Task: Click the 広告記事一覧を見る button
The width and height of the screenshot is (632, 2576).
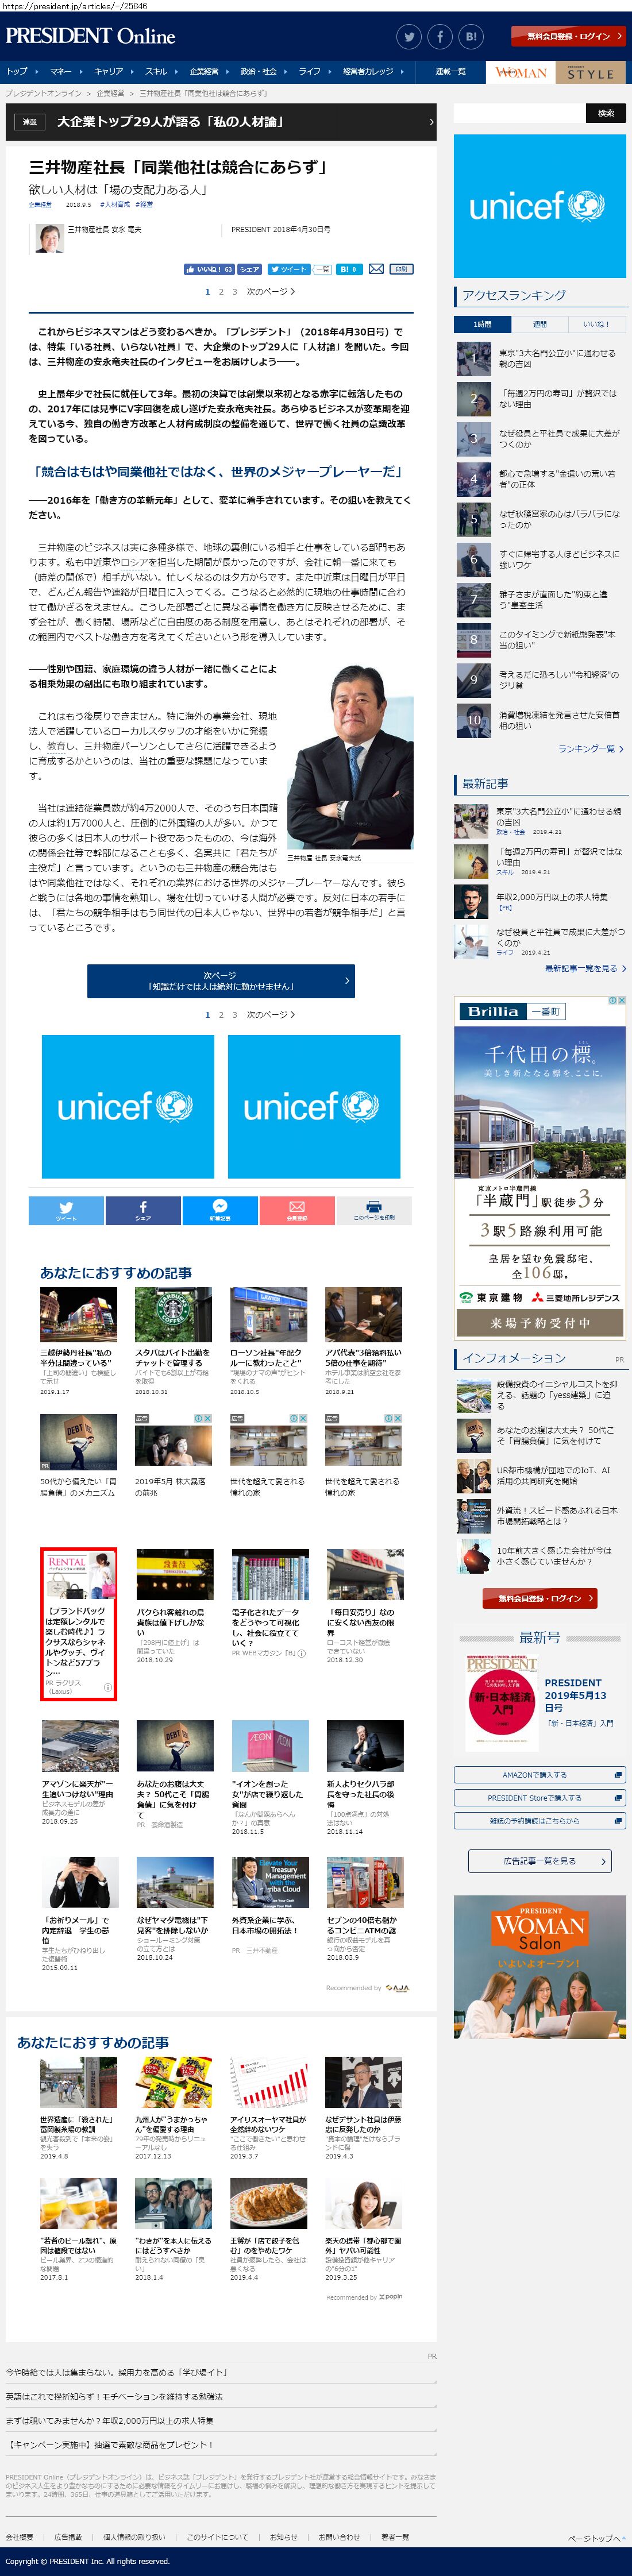Action: (x=540, y=1861)
